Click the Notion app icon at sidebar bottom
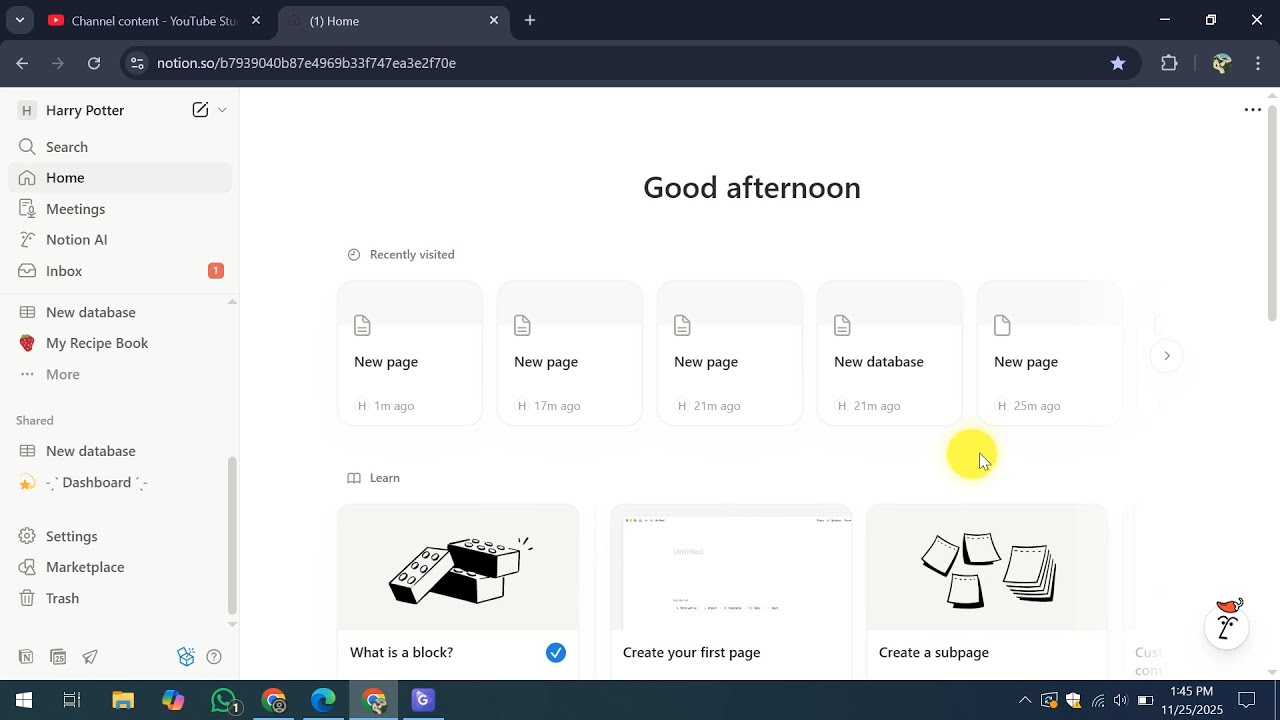The height and width of the screenshot is (720, 1280). click(x=26, y=657)
